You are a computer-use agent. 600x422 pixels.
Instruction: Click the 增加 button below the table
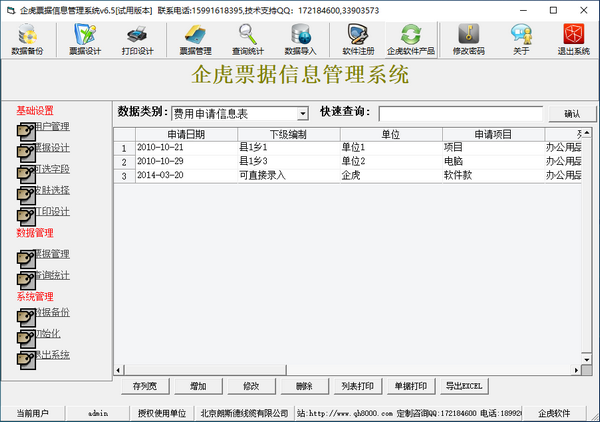(198, 386)
